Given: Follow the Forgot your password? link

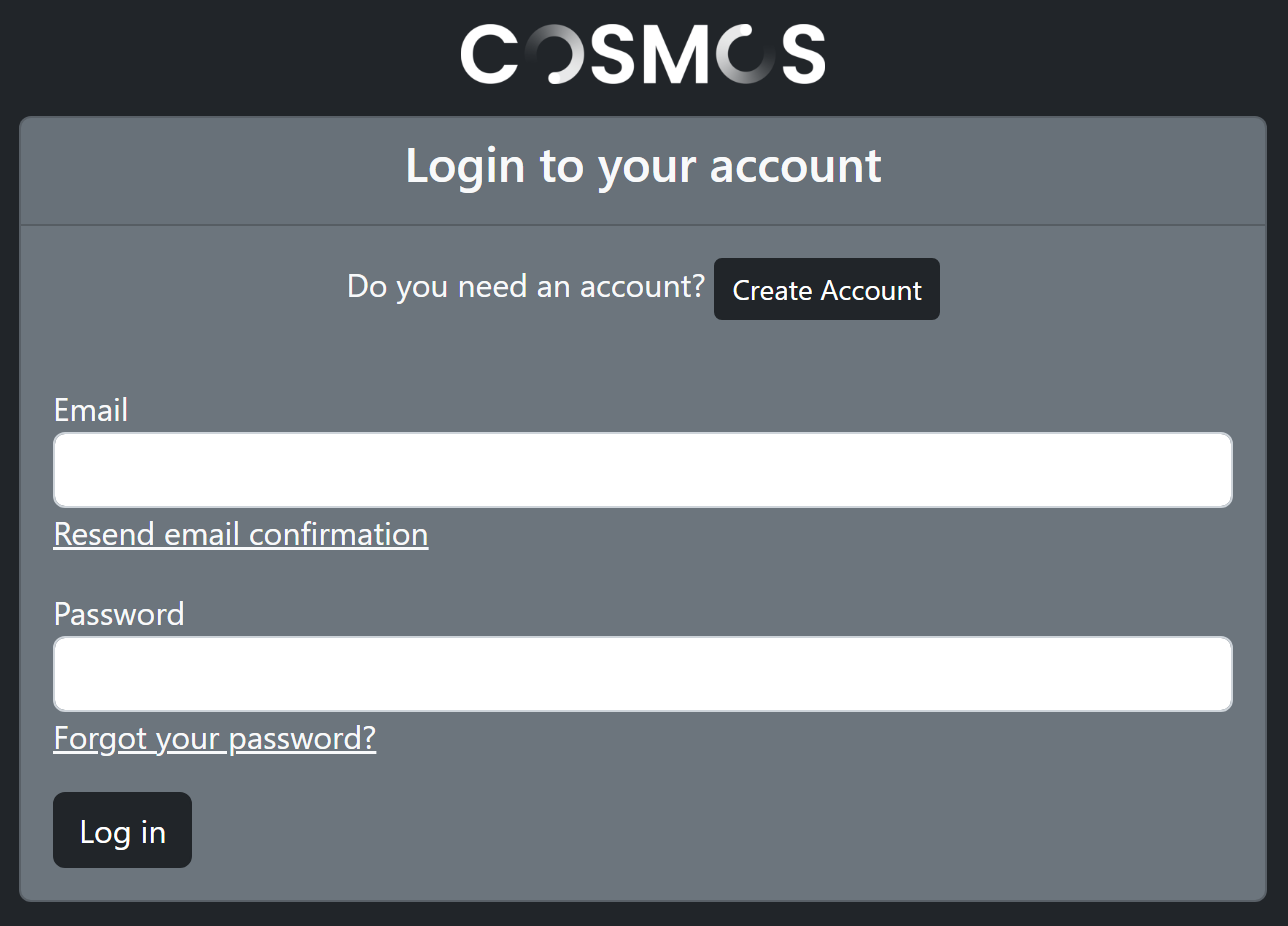Looking at the screenshot, I should (215, 738).
